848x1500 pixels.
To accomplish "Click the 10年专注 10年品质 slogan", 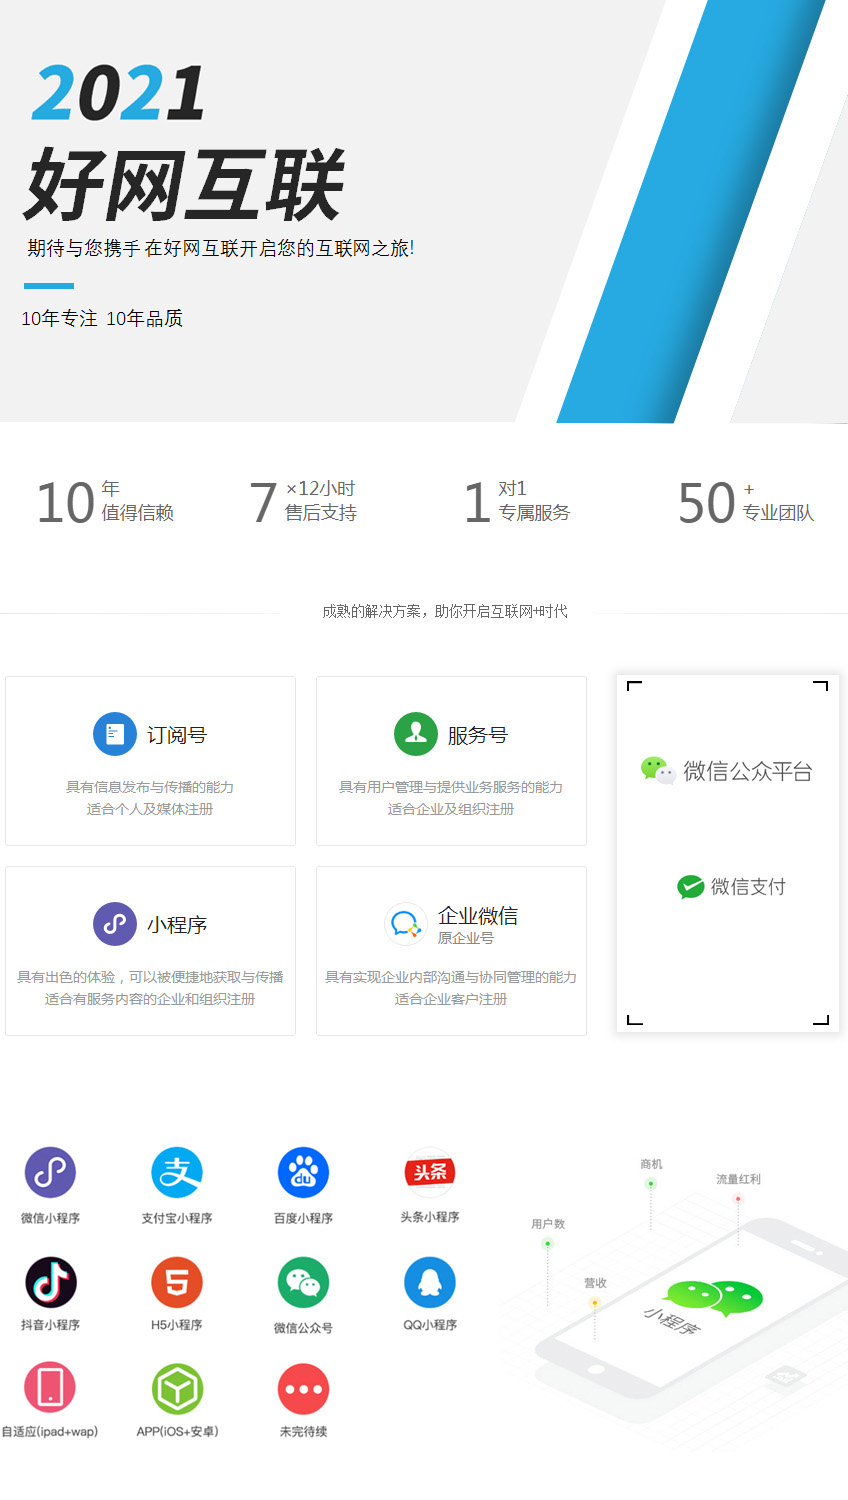I will coord(102,318).
